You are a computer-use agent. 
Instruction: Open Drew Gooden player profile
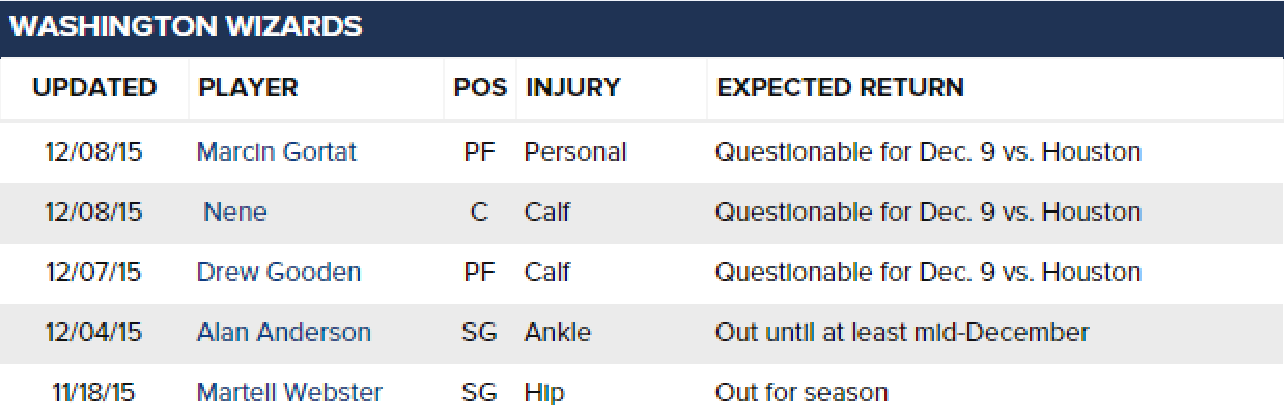tap(279, 272)
